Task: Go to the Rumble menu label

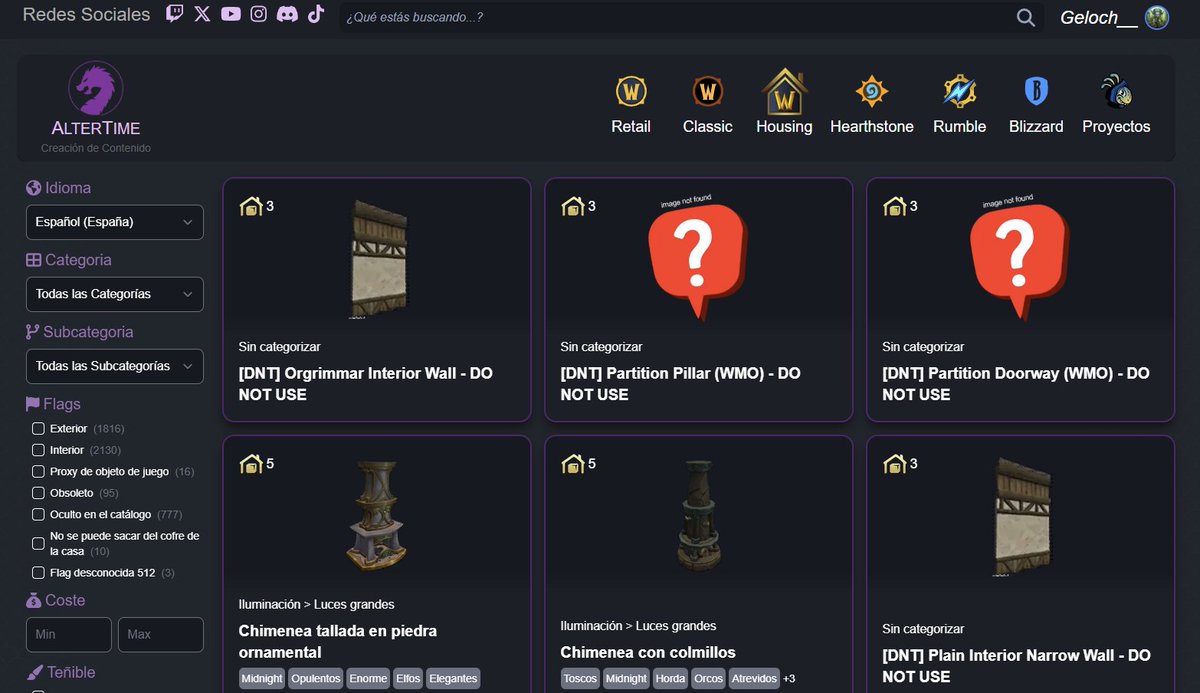Action: (960, 127)
